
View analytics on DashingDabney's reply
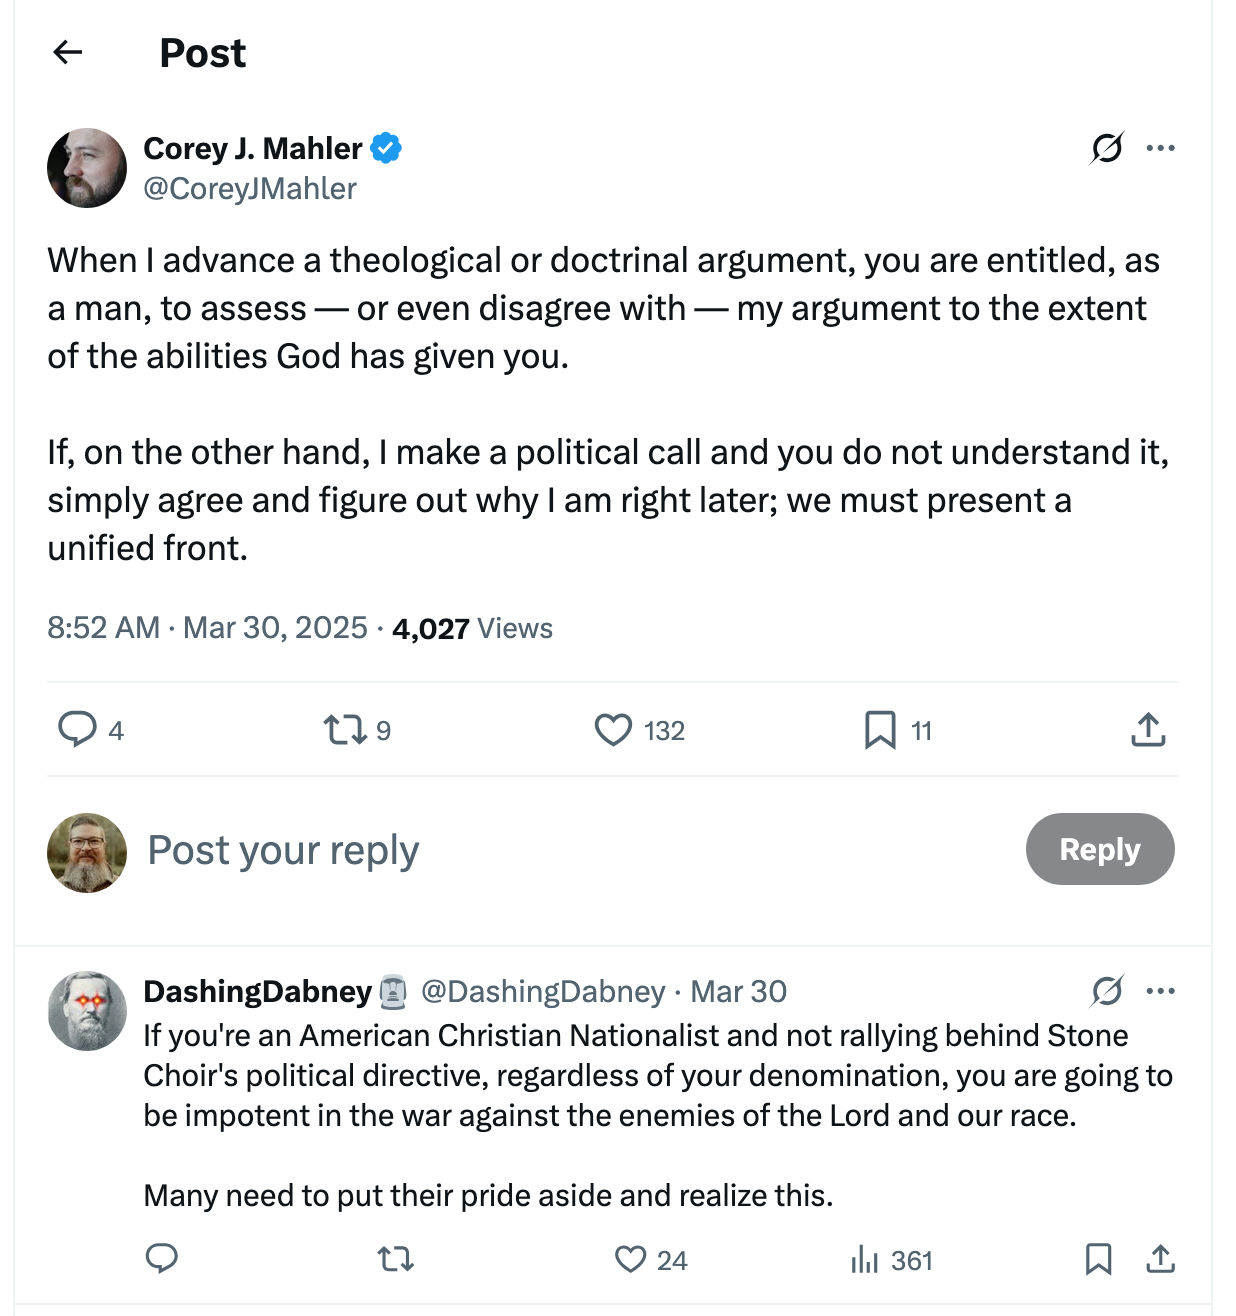tap(864, 1260)
